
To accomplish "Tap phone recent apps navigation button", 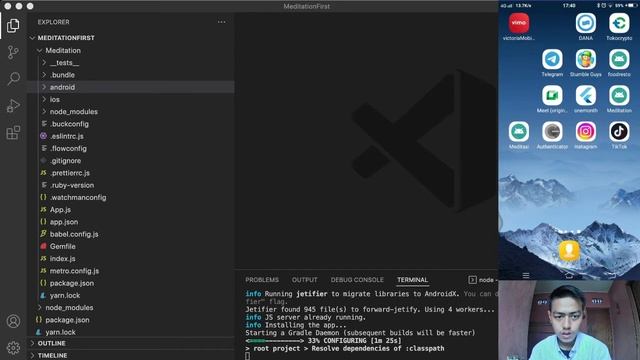I will coord(526,276).
